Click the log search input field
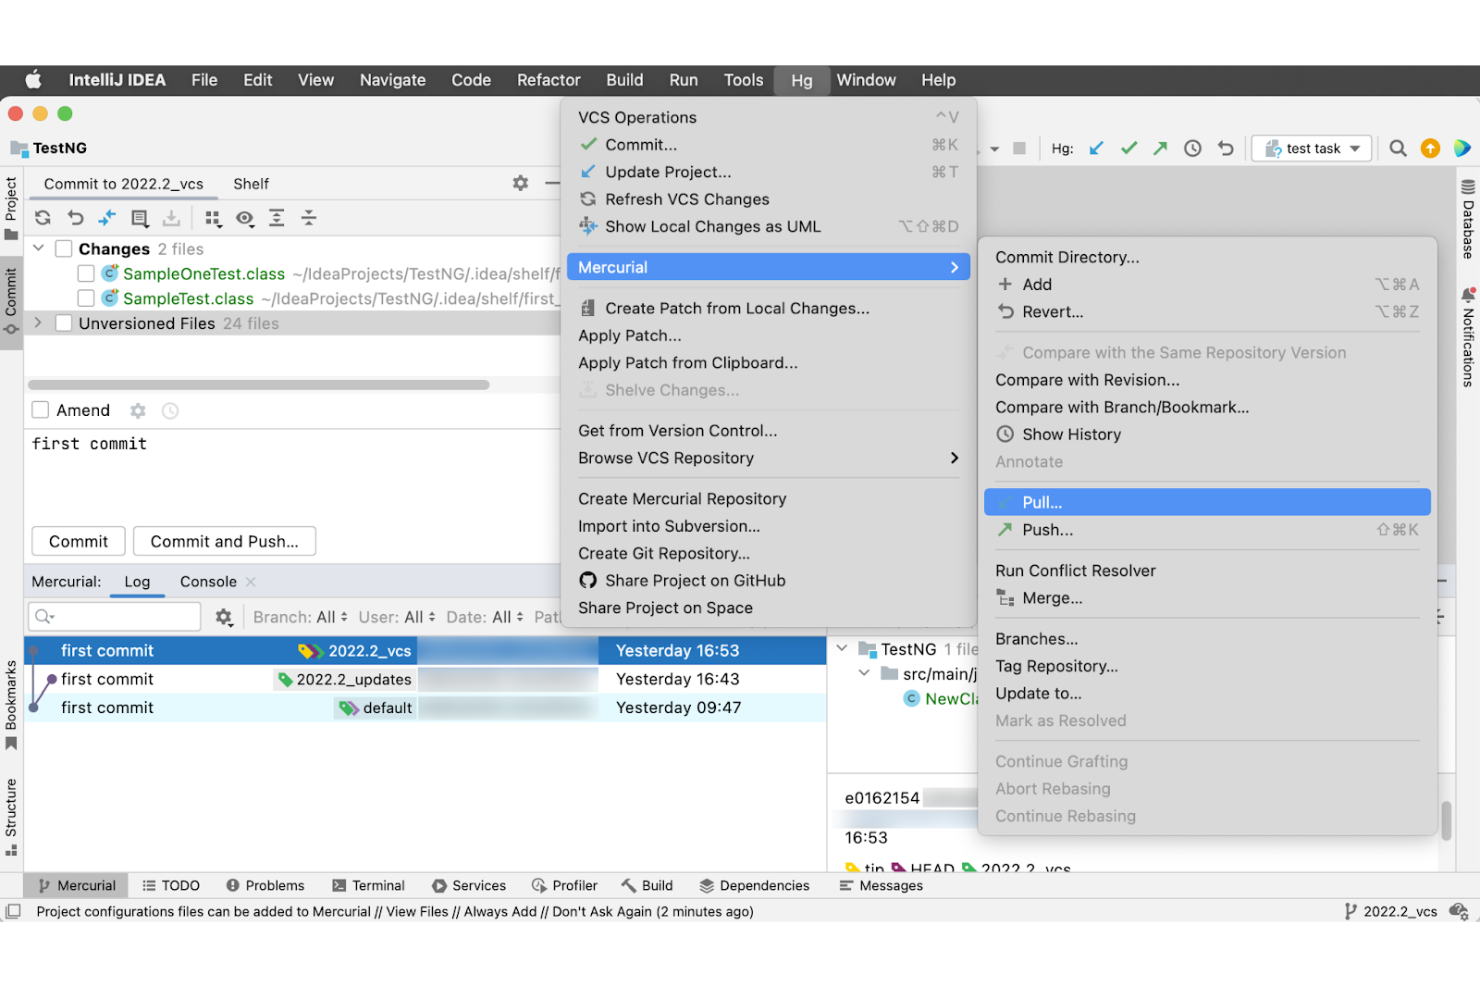 pos(113,616)
